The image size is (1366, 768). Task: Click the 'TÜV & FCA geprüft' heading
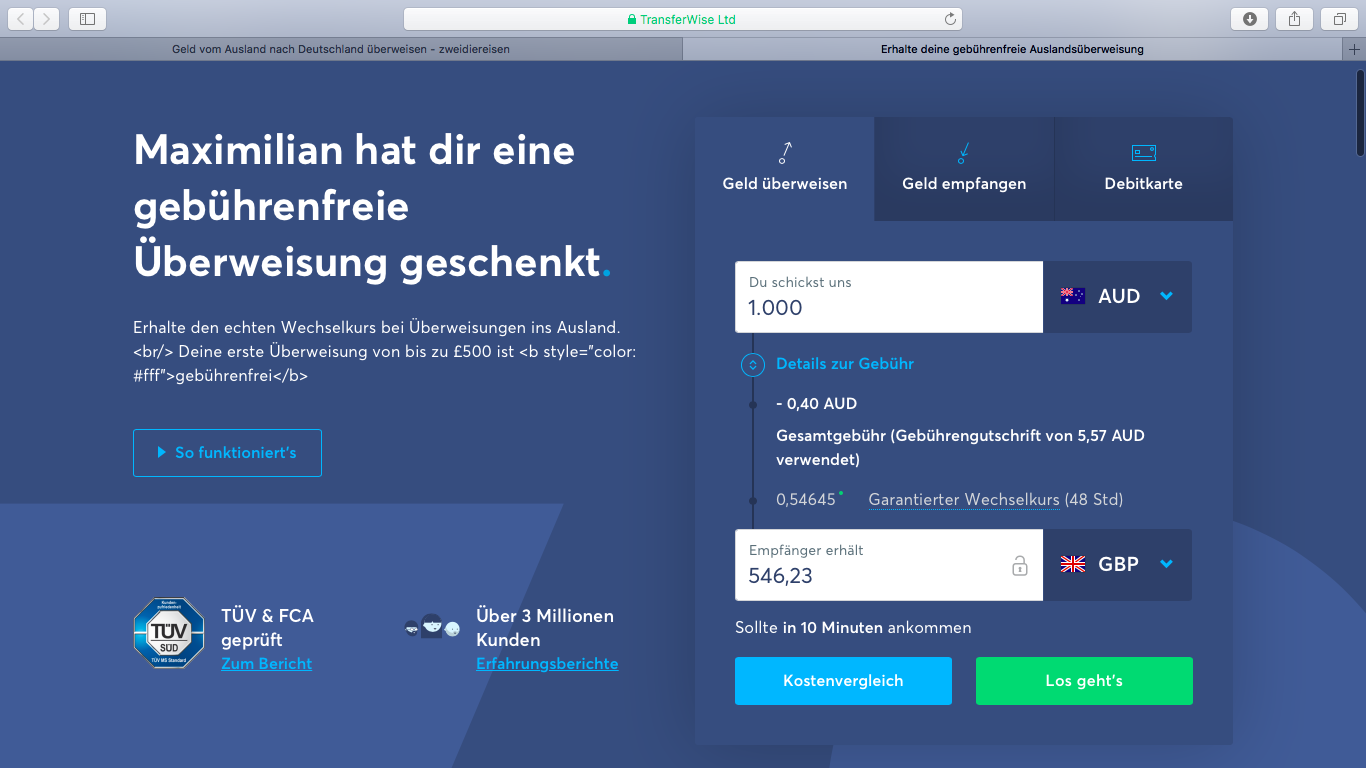coord(267,628)
